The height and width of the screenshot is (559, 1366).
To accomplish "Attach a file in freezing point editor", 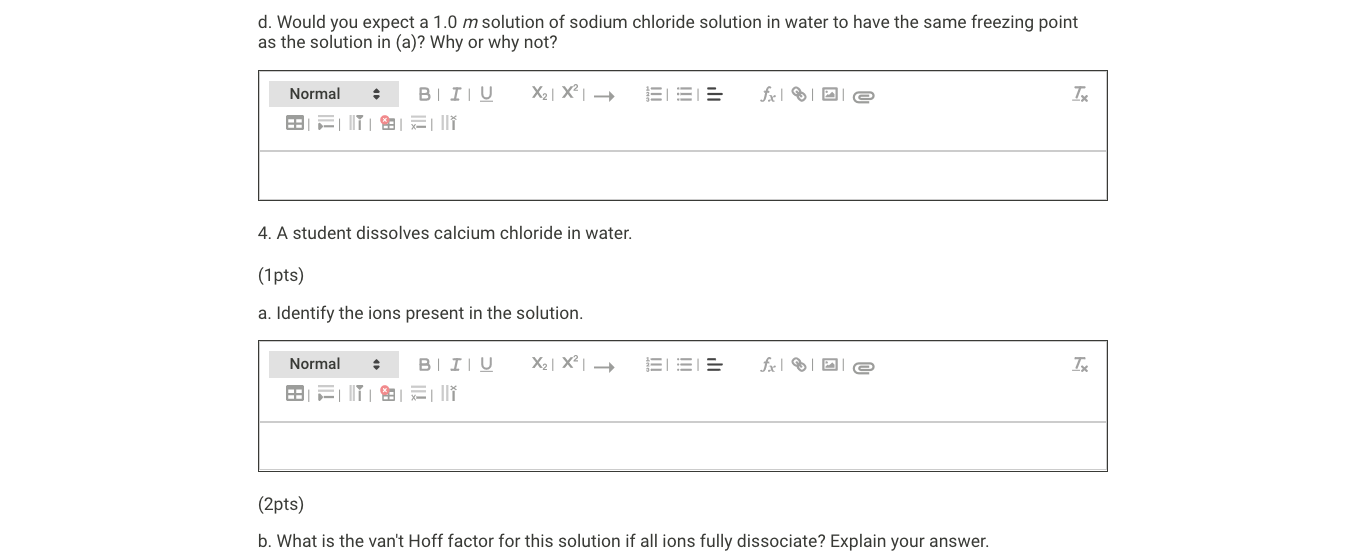I will [864, 96].
